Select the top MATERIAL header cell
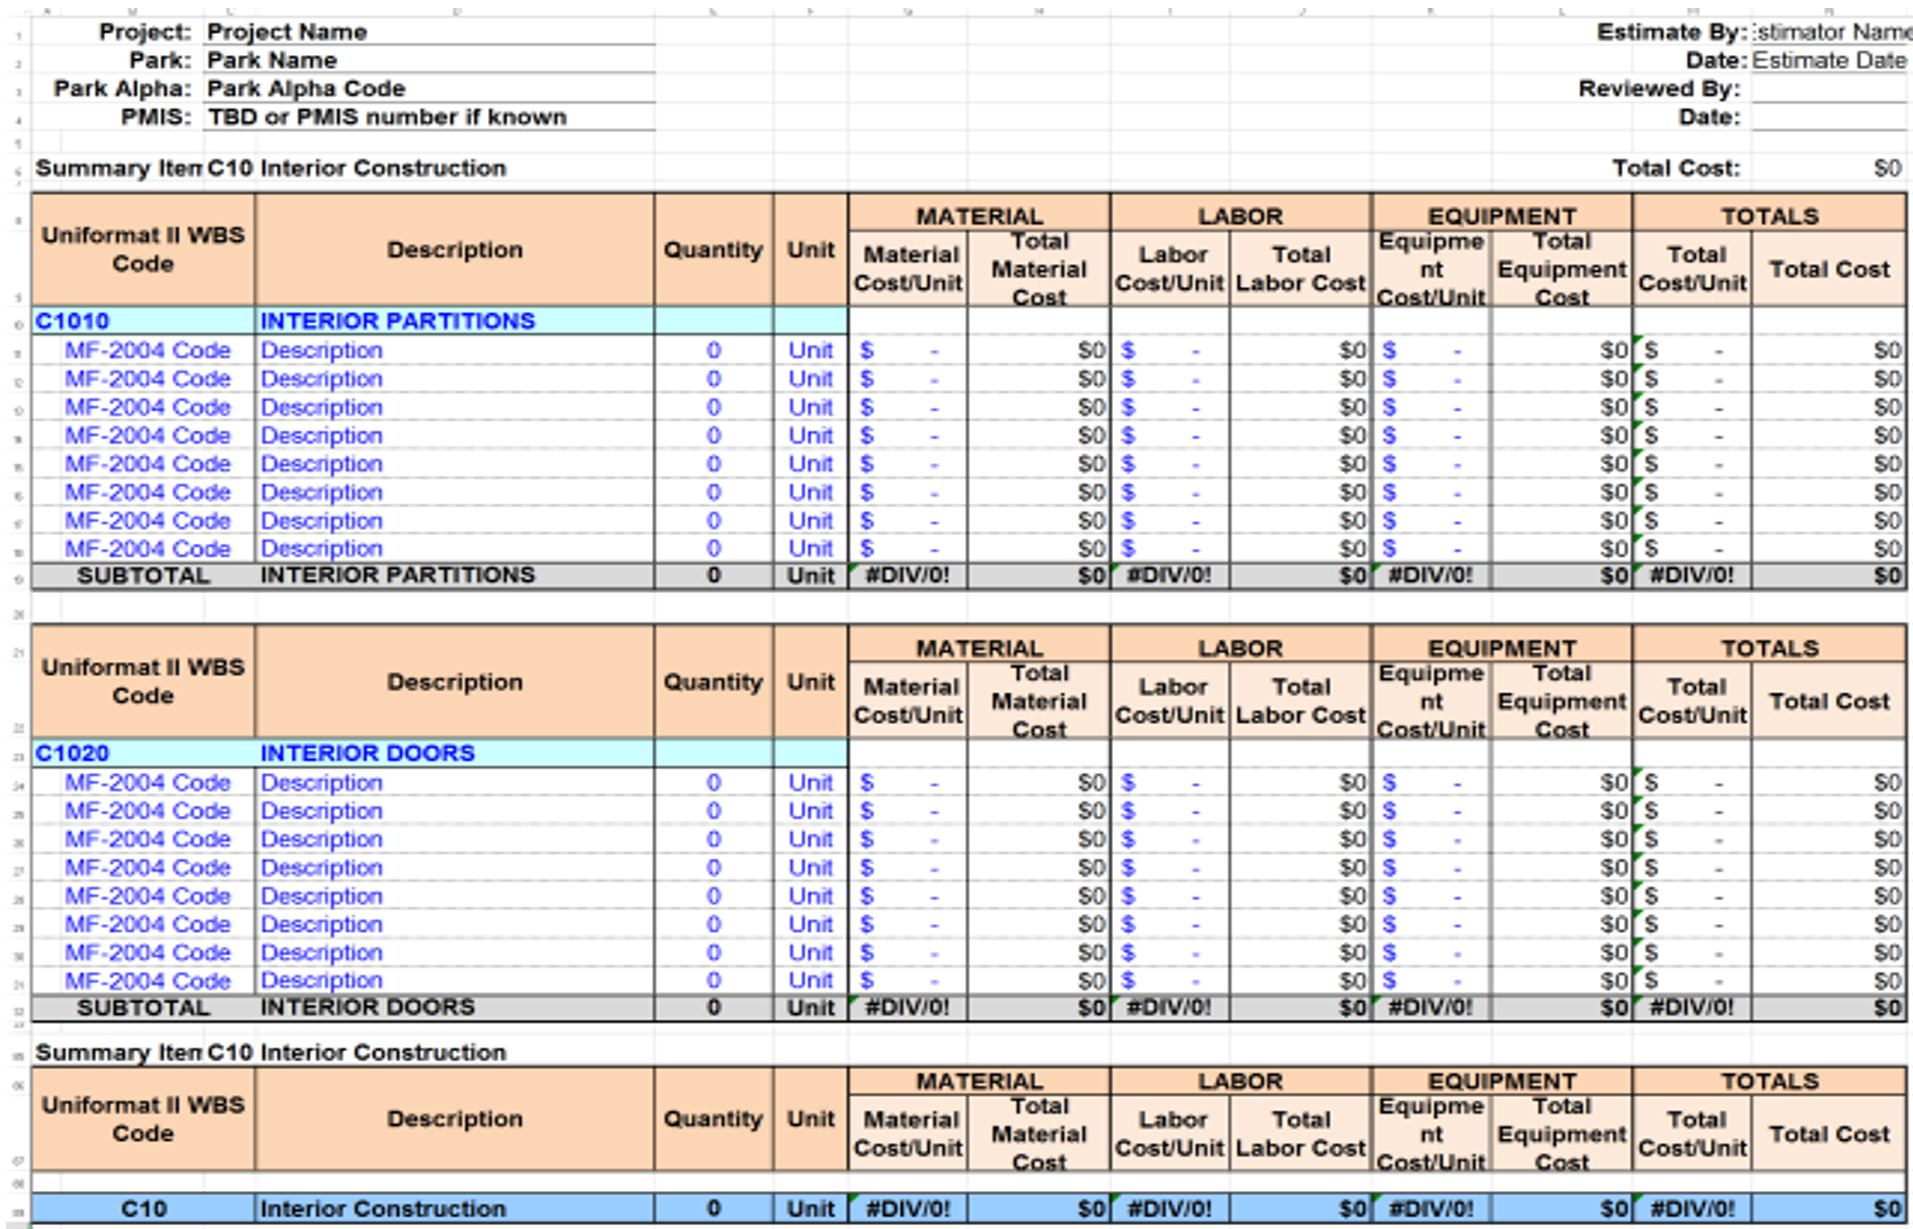This screenshot has height=1229, width=1913. (x=978, y=215)
